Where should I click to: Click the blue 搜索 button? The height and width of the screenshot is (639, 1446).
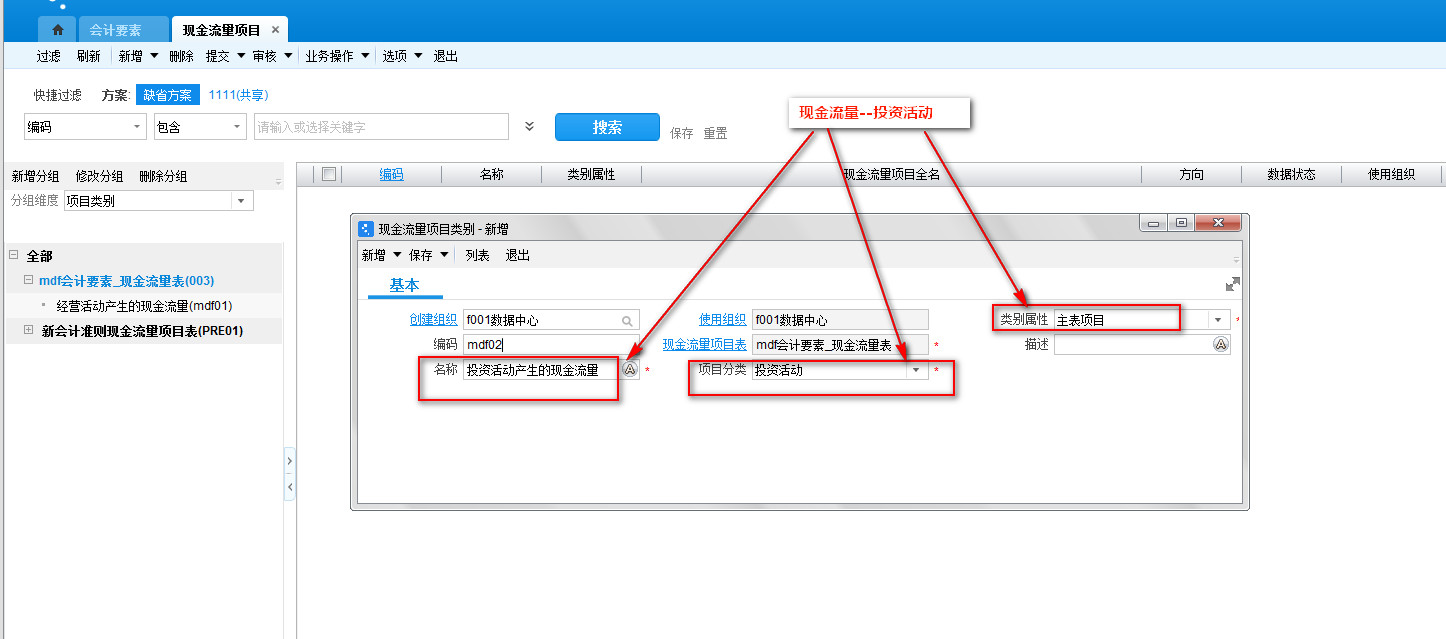[607, 127]
